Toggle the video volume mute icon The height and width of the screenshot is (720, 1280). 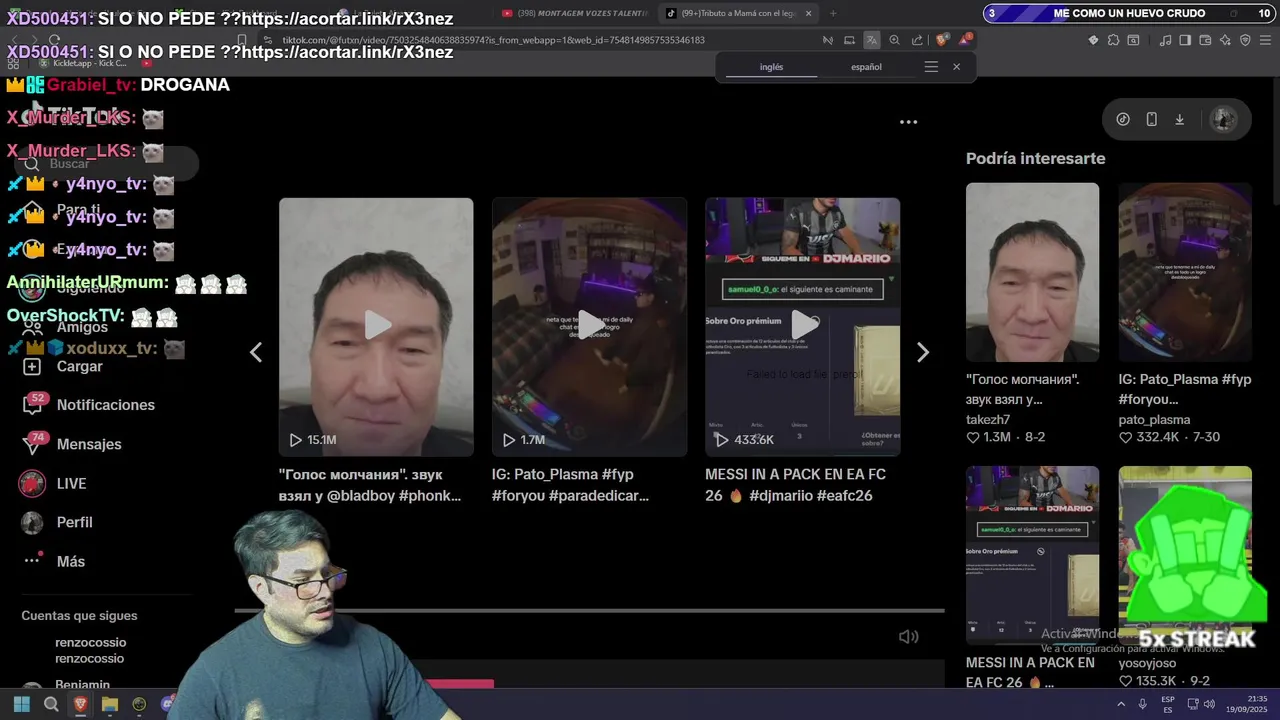[x=908, y=637]
